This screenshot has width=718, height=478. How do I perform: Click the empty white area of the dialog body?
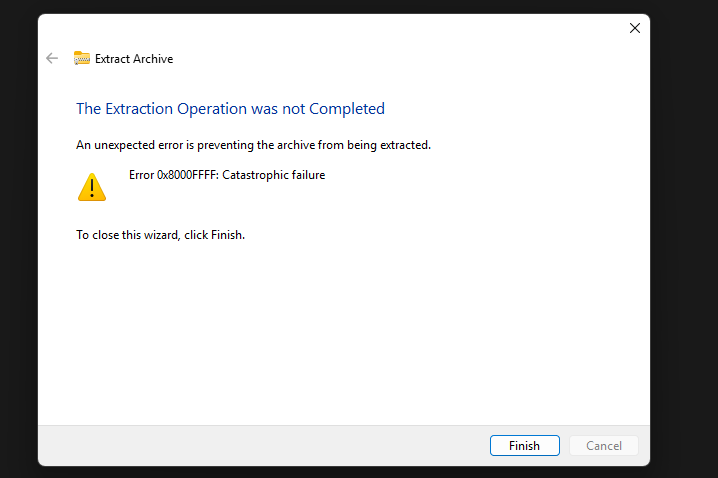(x=343, y=334)
